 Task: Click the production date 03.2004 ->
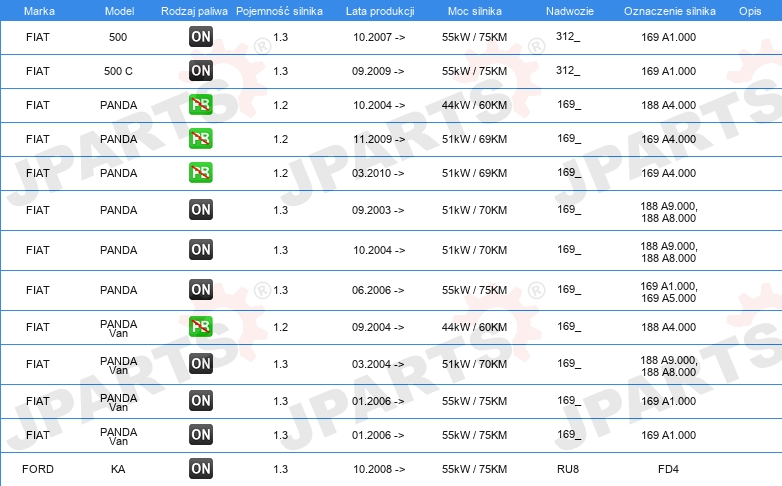click(378, 364)
